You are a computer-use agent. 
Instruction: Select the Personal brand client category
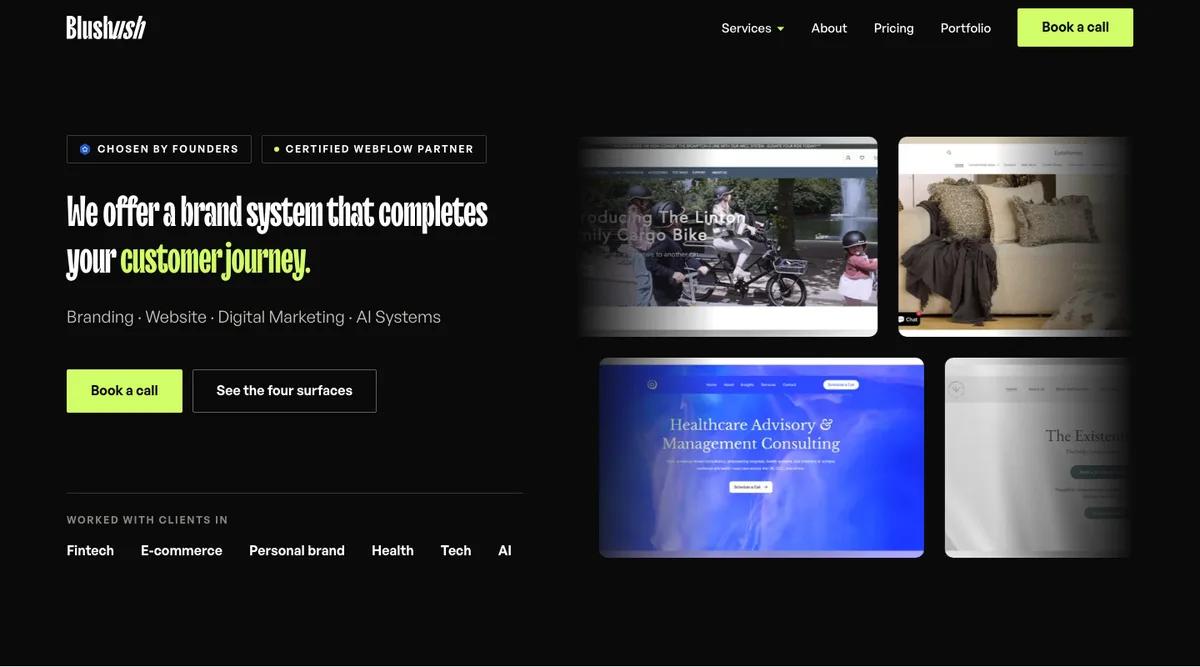tap(296, 550)
